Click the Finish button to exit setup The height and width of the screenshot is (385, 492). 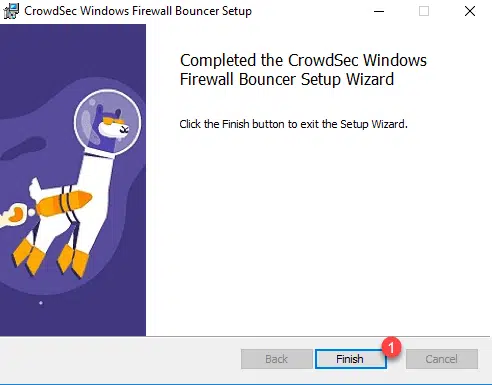(x=350, y=359)
